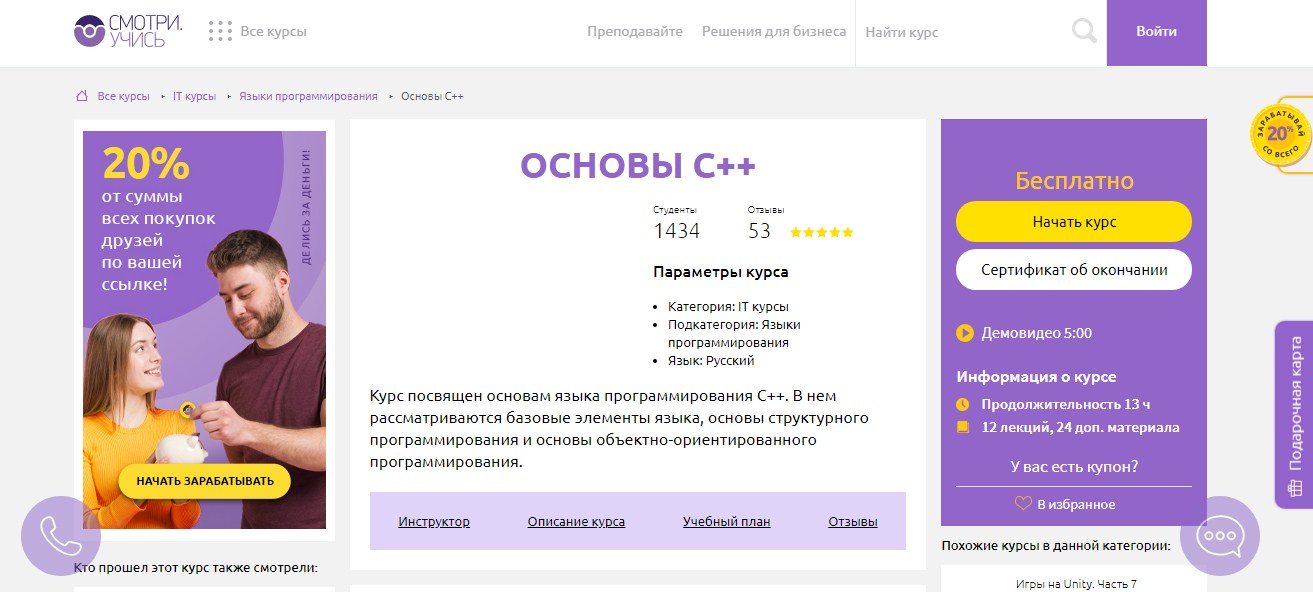This screenshot has width=1313, height=592.
Task: Jump to the Инструктор section
Action: pos(434,522)
